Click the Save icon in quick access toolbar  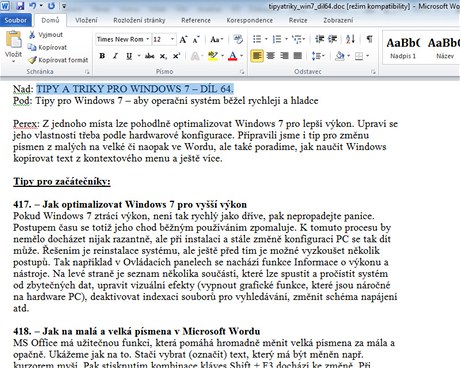[x=20, y=6]
